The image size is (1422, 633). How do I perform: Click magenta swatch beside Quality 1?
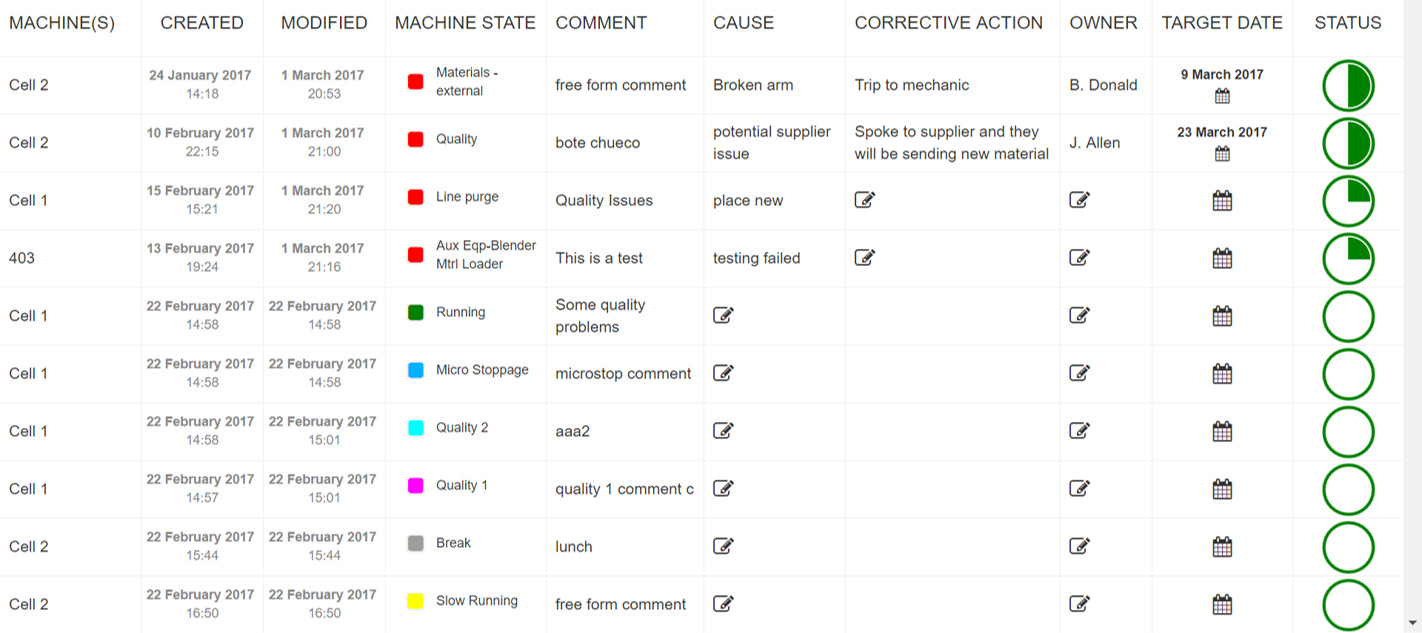coord(416,486)
